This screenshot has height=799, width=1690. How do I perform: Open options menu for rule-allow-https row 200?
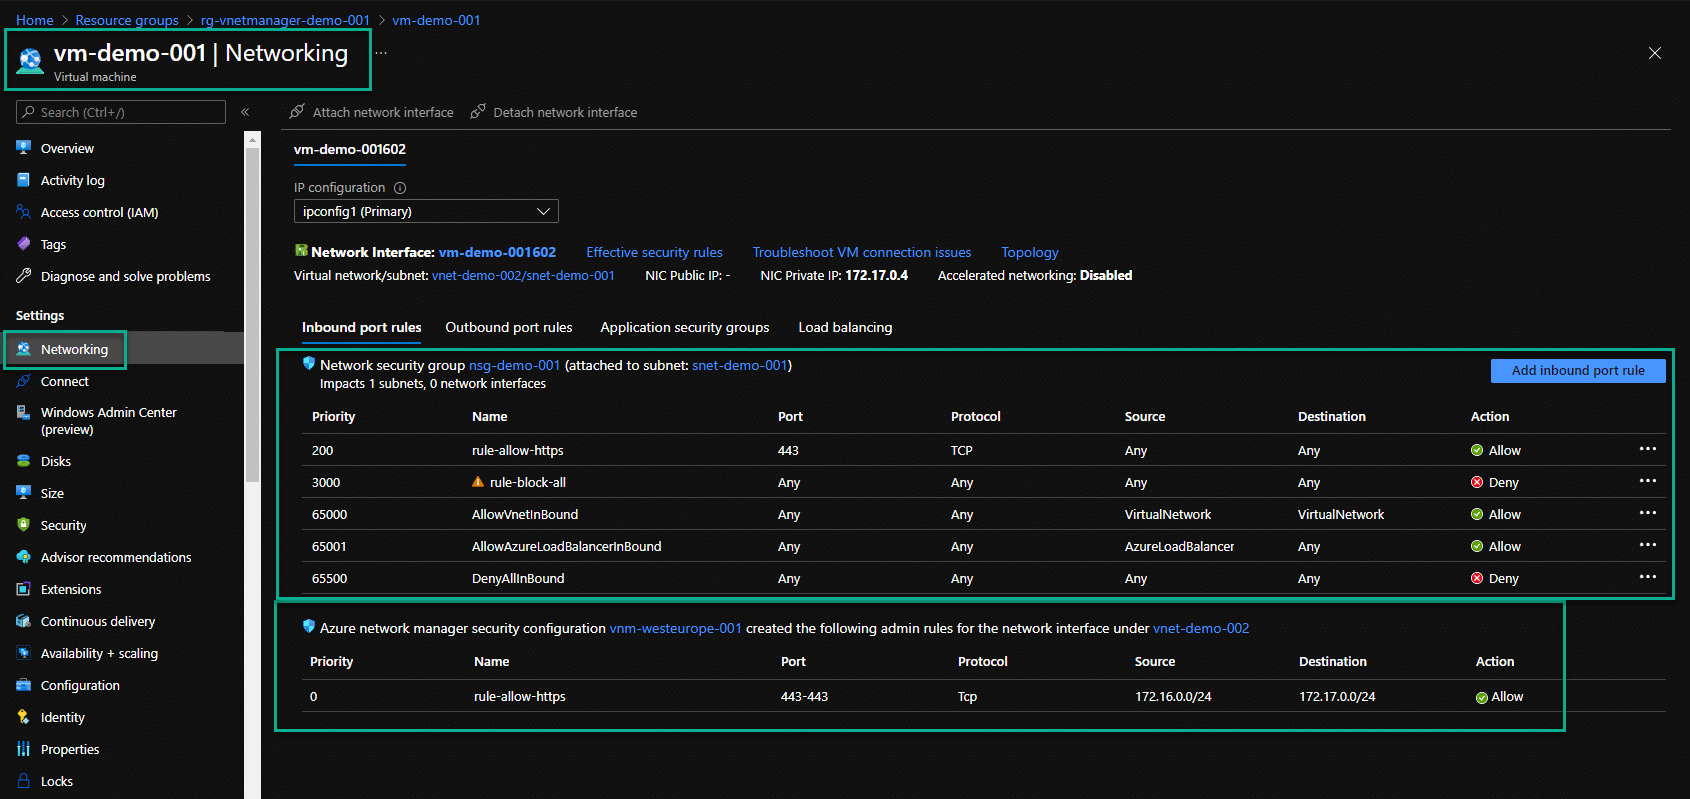1648,449
